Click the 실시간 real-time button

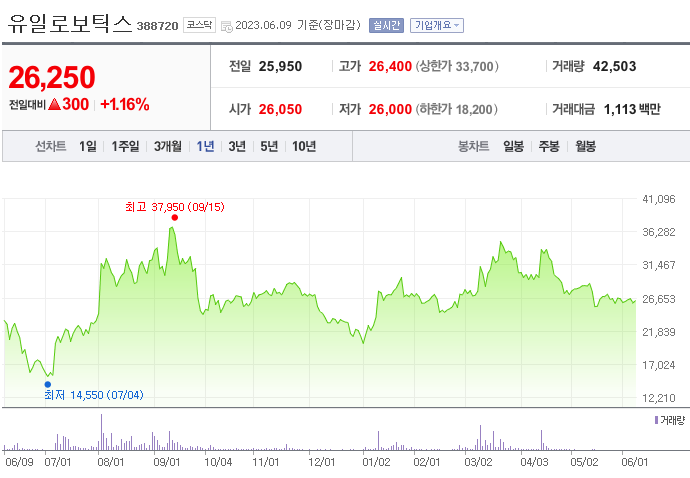386,26
